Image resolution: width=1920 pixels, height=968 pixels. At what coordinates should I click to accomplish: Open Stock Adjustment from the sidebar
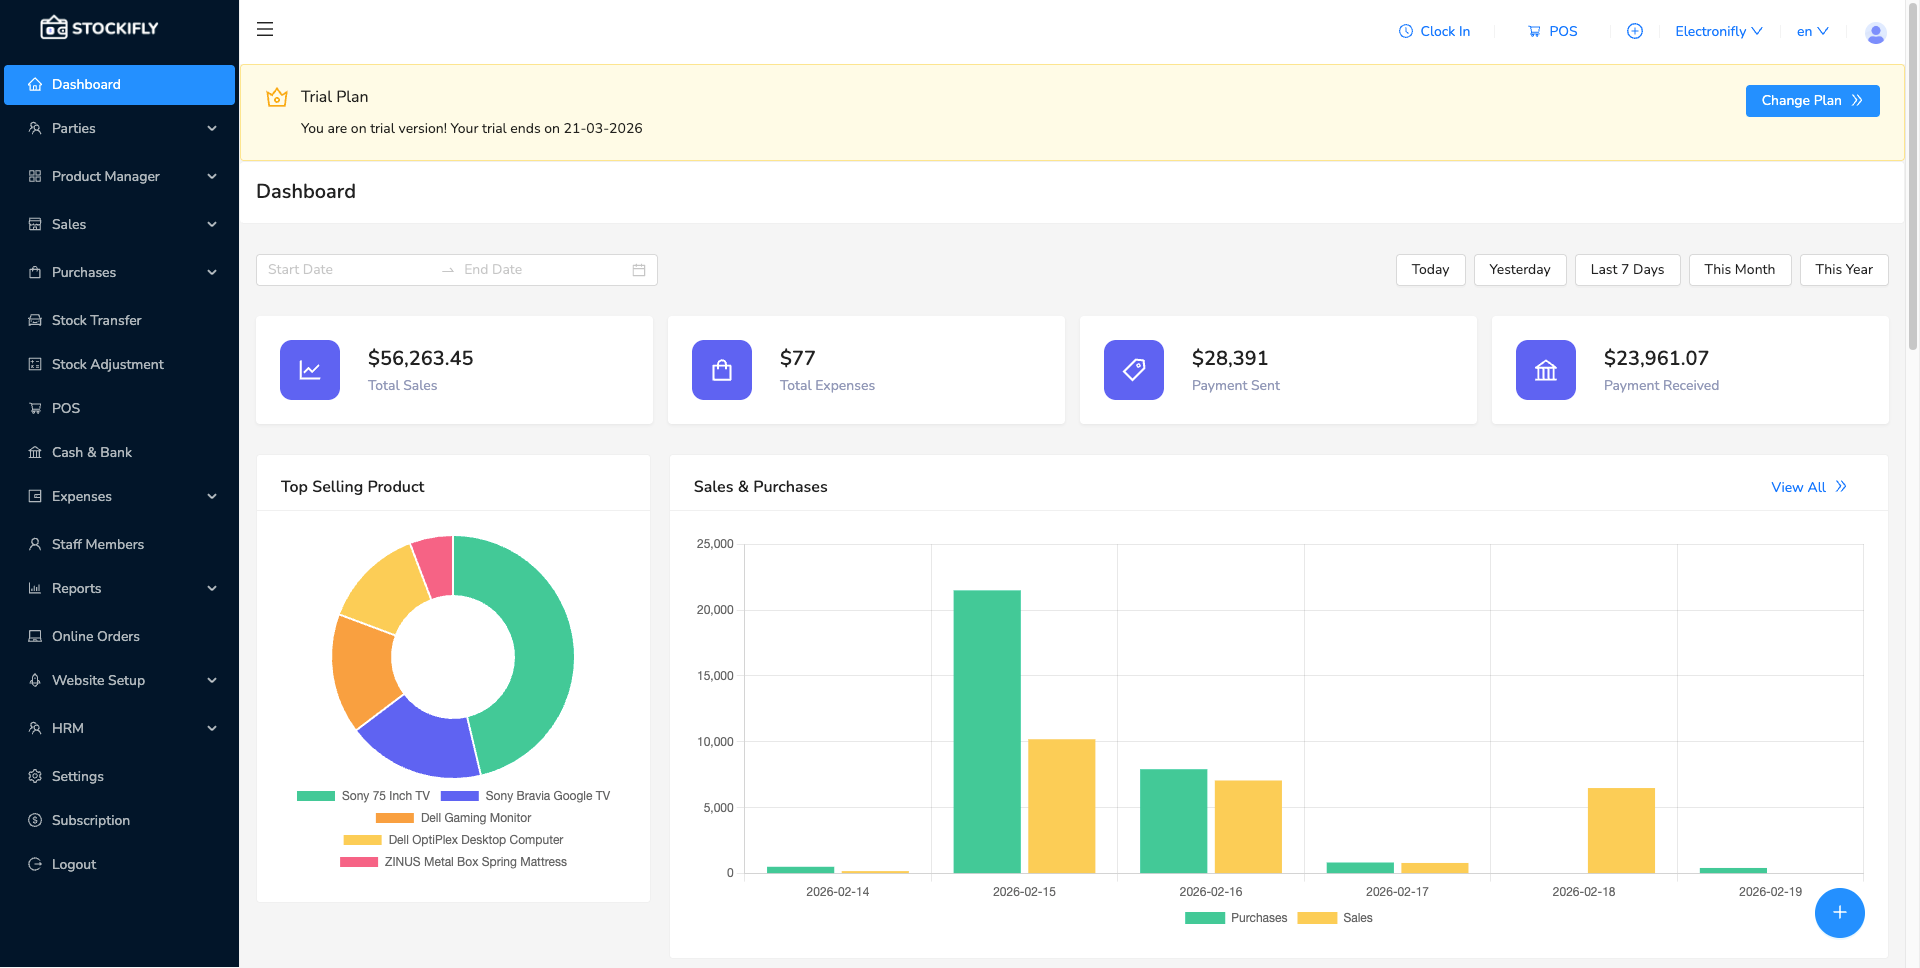pyautogui.click(x=107, y=364)
